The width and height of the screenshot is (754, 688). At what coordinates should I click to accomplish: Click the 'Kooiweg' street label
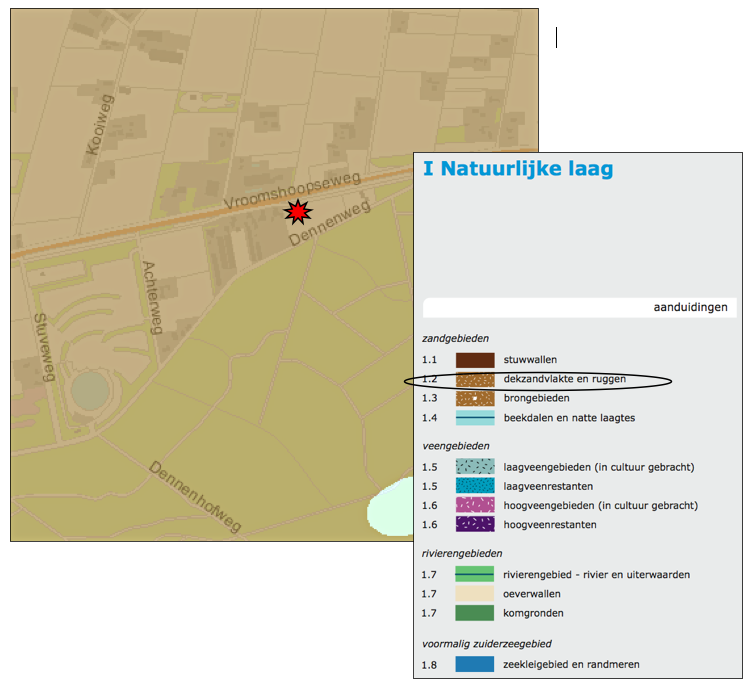click(x=100, y=125)
